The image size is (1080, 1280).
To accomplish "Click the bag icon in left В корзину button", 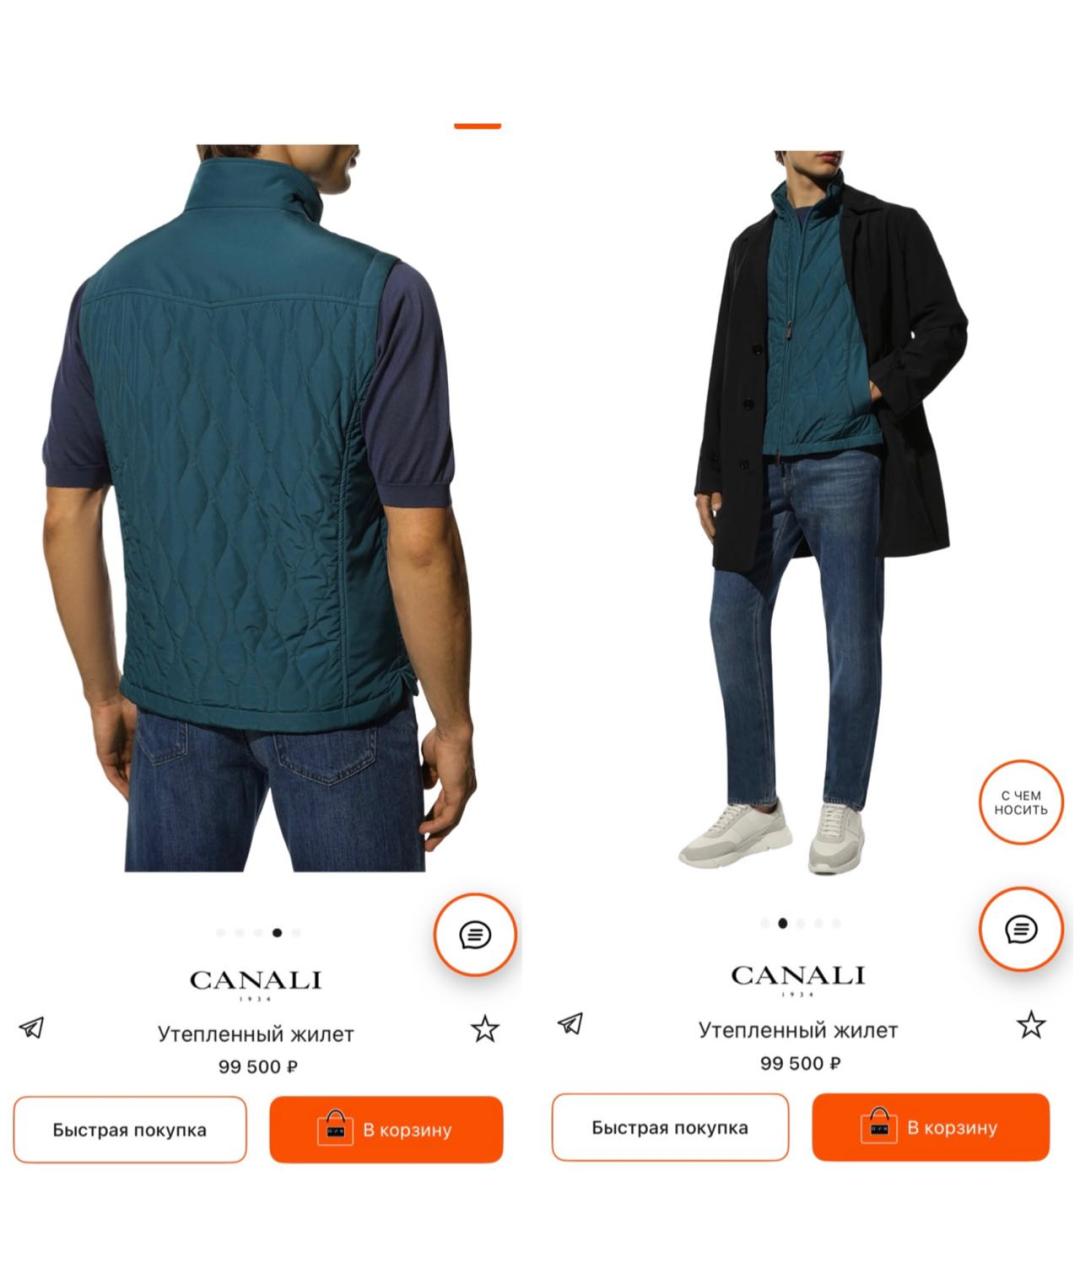I will click(335, 1128).
